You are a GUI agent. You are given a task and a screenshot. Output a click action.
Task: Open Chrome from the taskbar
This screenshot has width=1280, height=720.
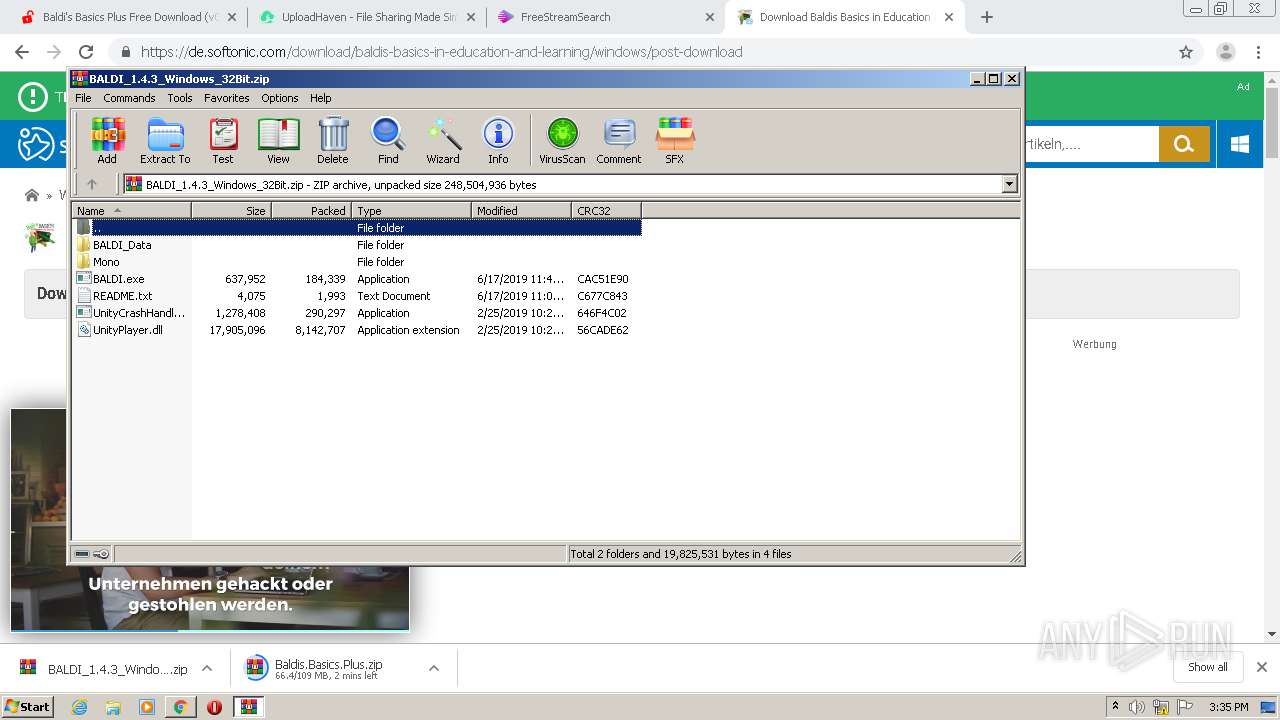(x=180, y=707)
